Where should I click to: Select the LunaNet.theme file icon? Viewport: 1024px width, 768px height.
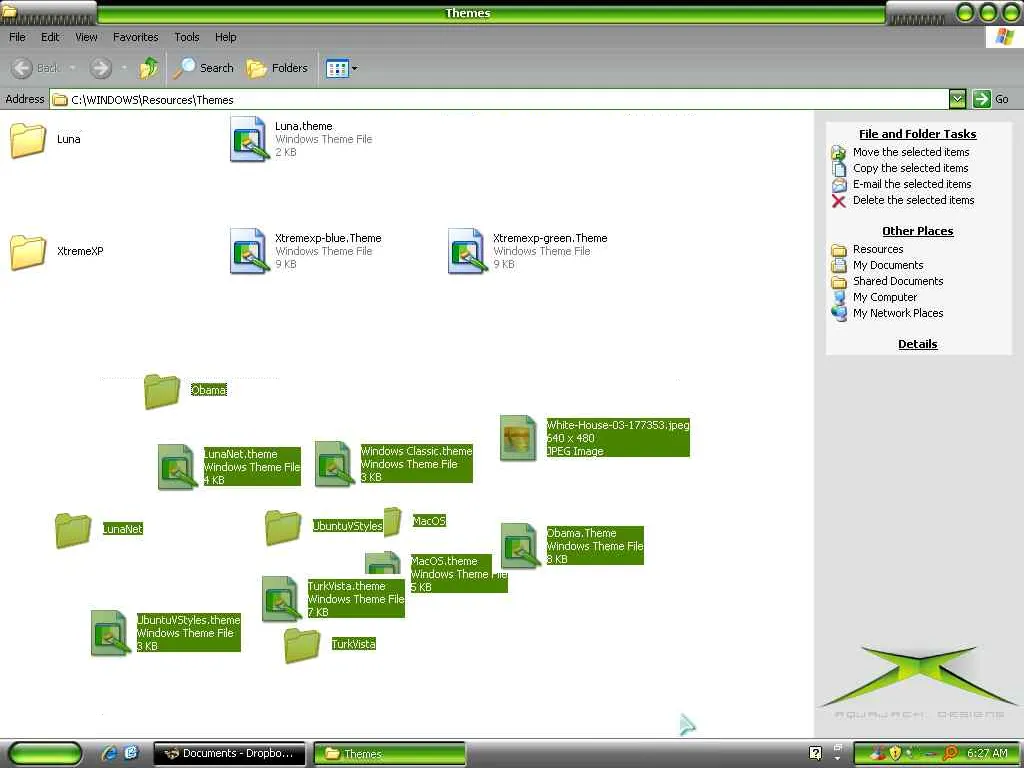[x=178, y=466]
